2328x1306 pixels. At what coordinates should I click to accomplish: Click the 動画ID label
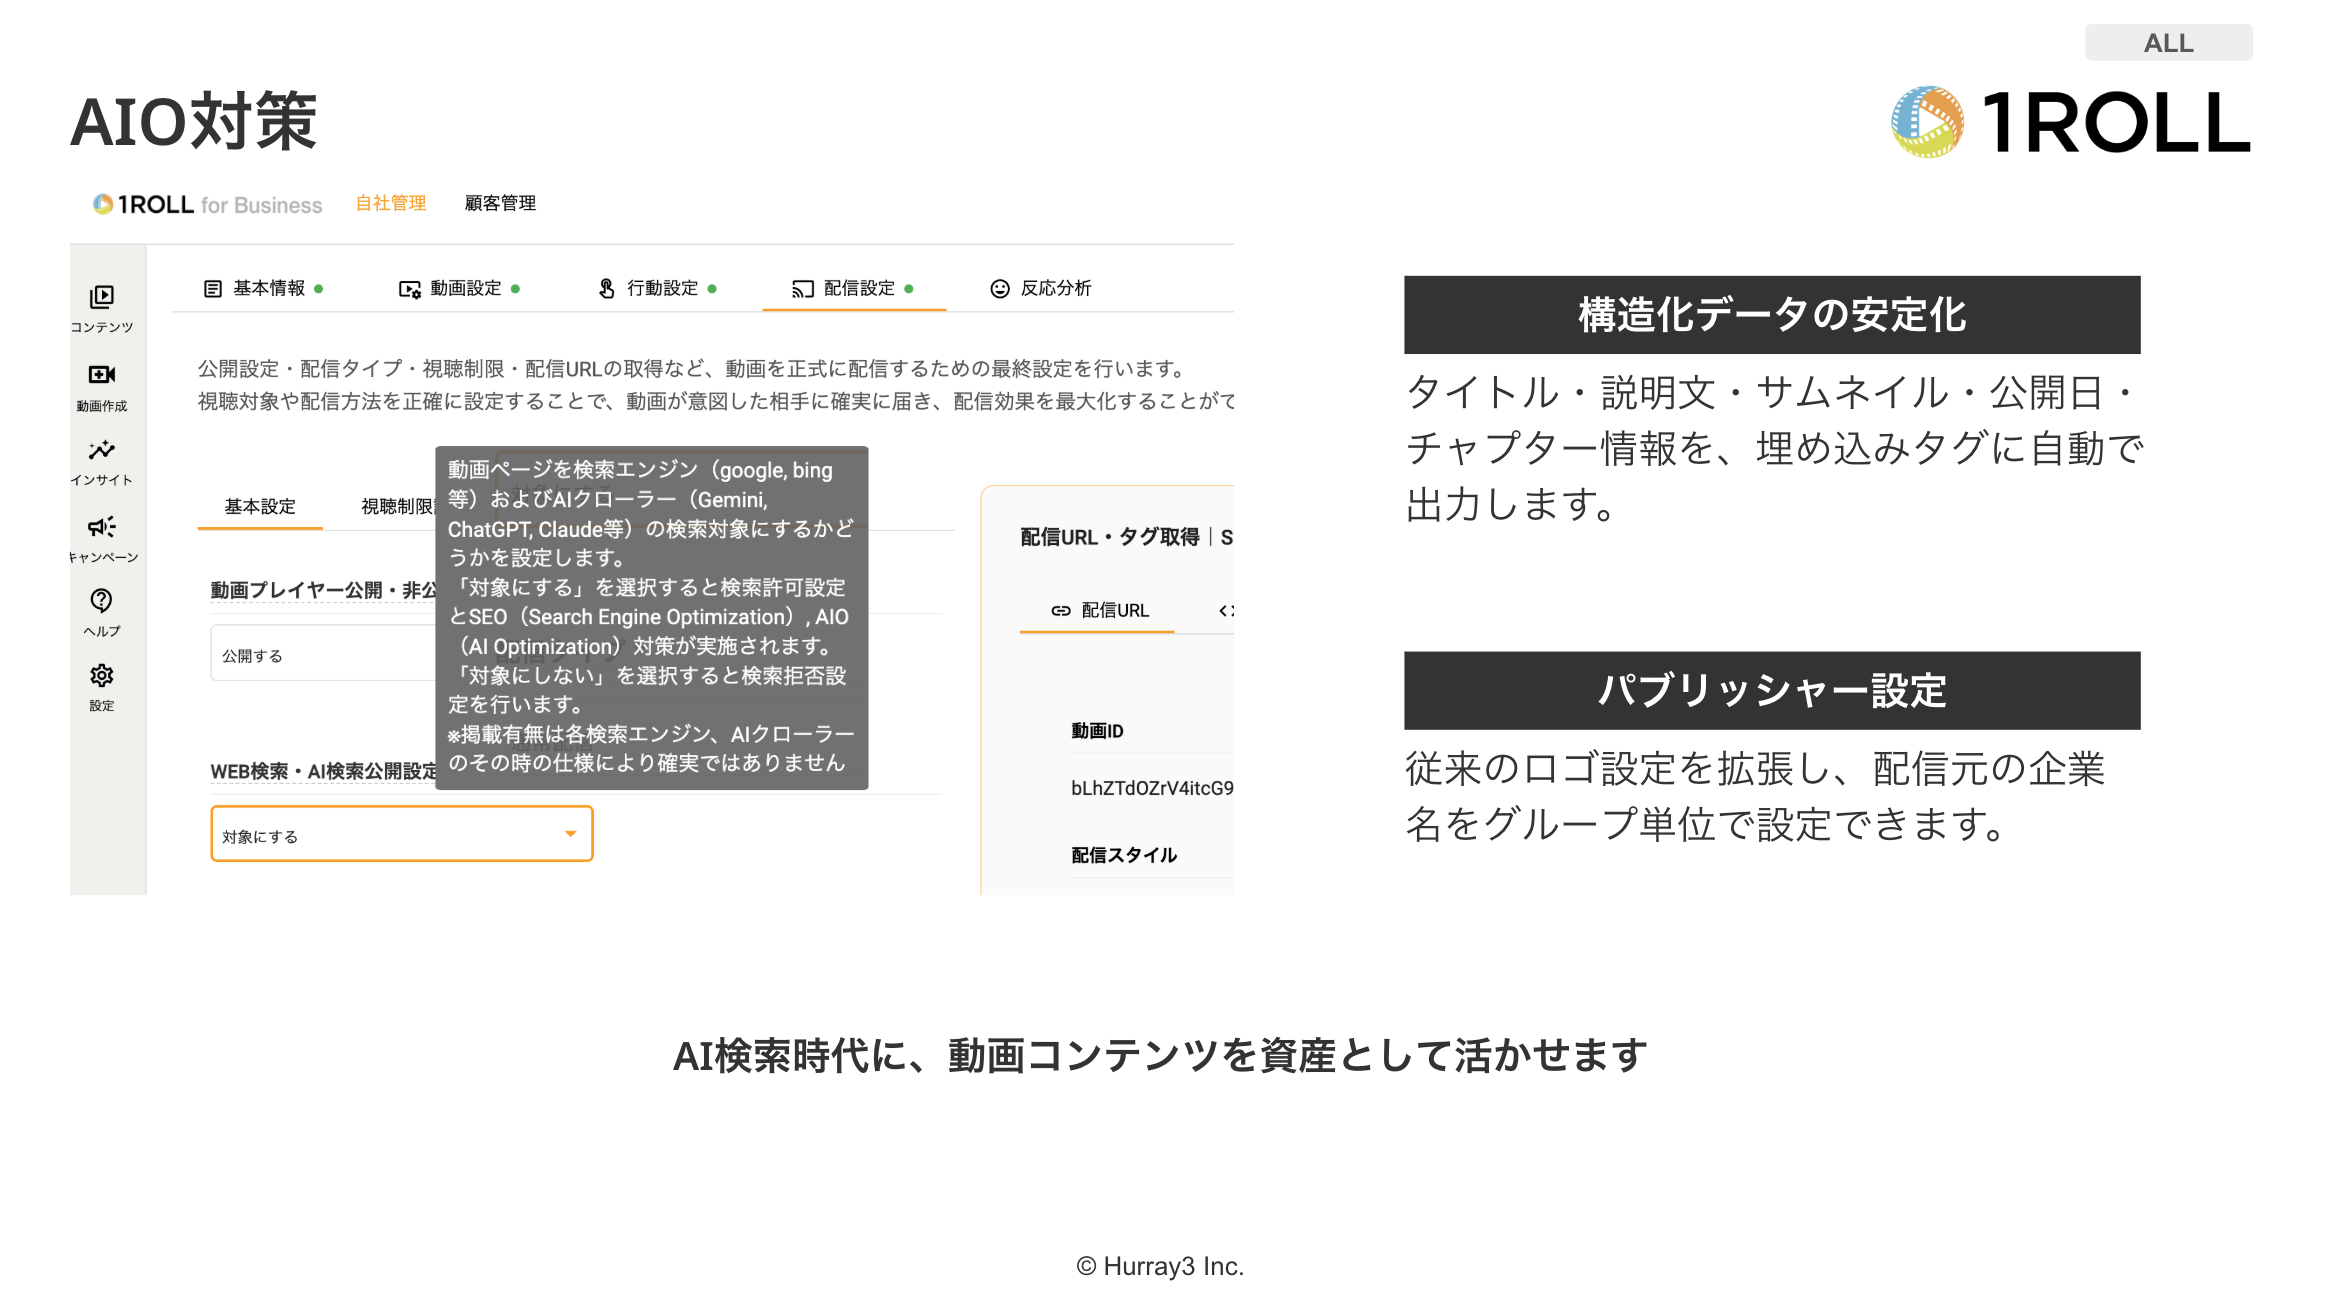point(1097,731)
